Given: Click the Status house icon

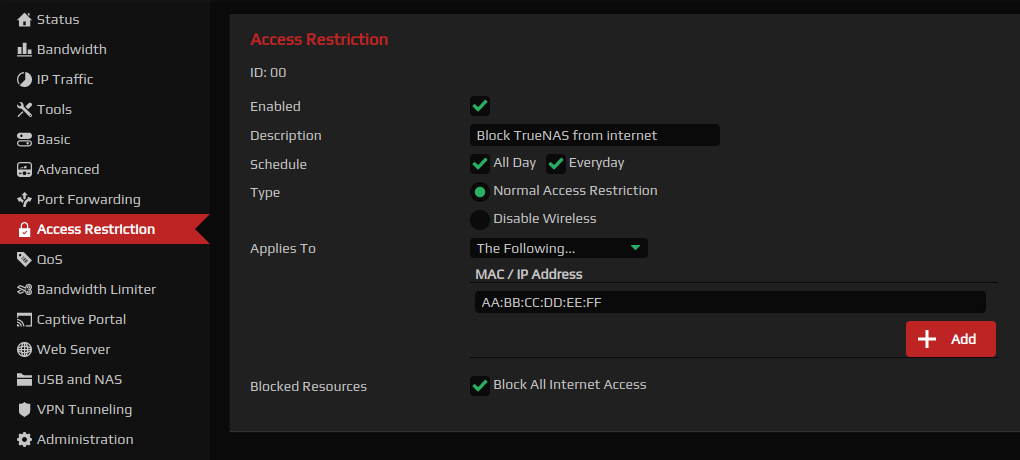Looking at the screenshot, I should [24, 20].
